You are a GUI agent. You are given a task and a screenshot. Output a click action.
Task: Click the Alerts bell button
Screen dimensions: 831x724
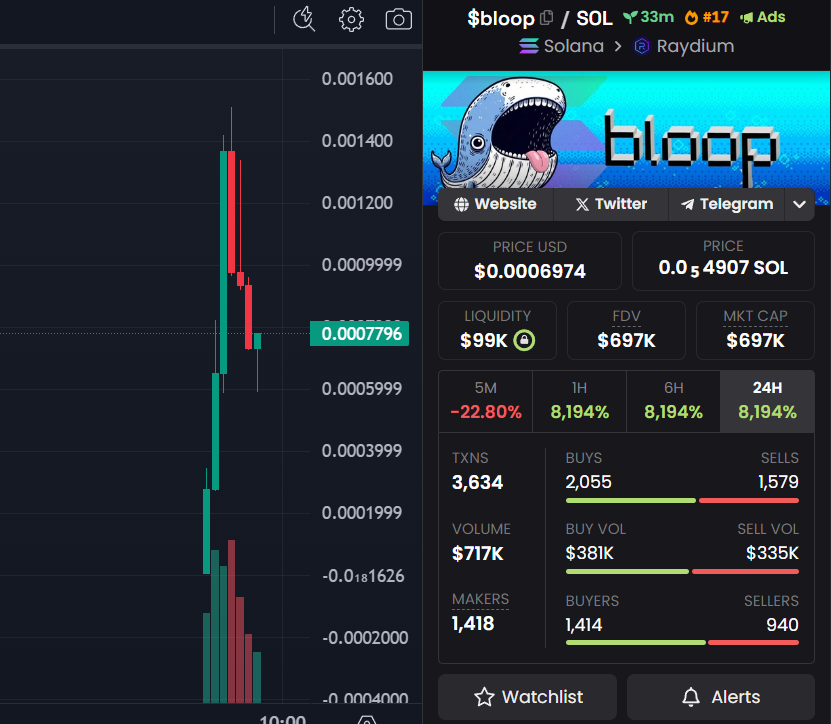point(721,696)
